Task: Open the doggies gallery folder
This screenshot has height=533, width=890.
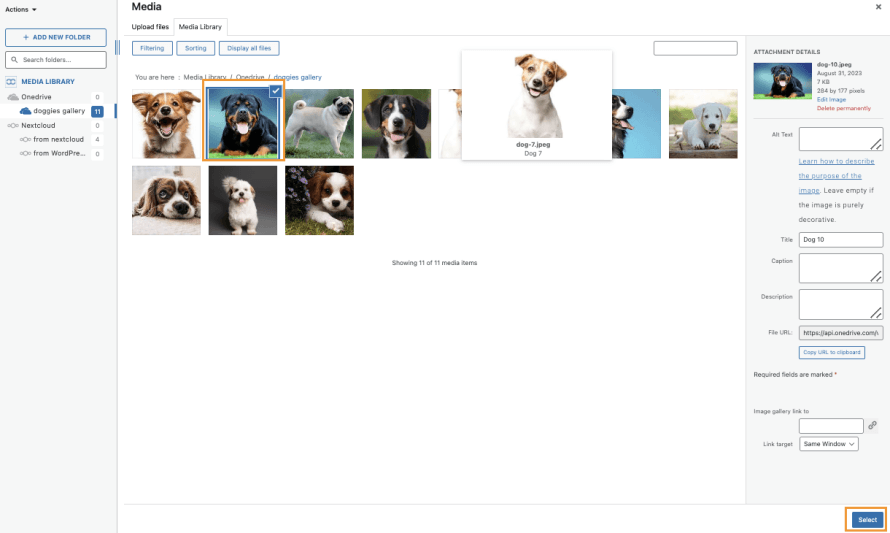Action: pos(59,111)
